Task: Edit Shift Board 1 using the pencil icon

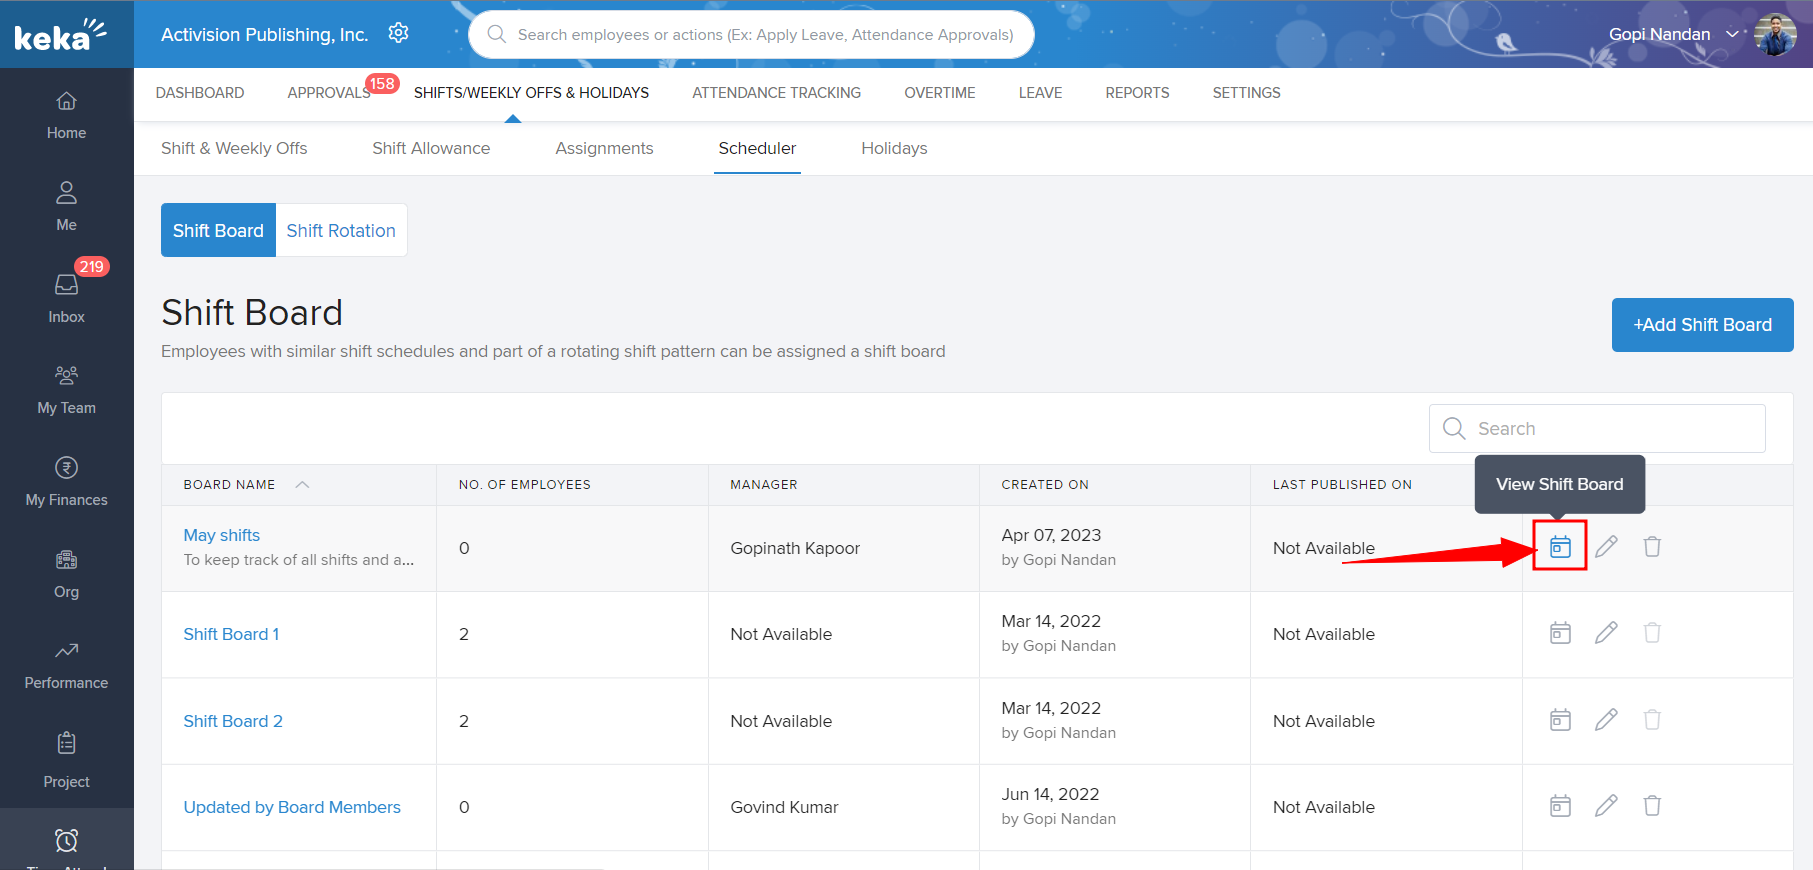Action: pos(1606,633)
